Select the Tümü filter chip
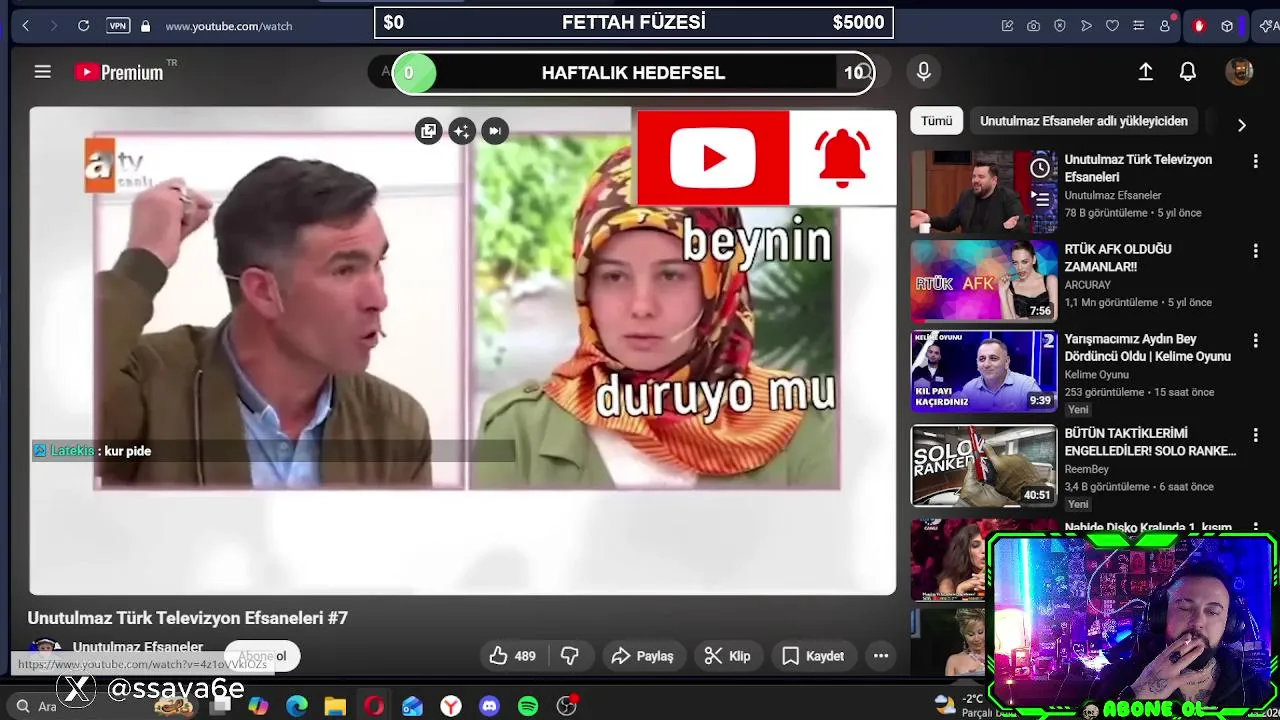The width and height of the screenshot is (1280, 720). click(937, 121)
